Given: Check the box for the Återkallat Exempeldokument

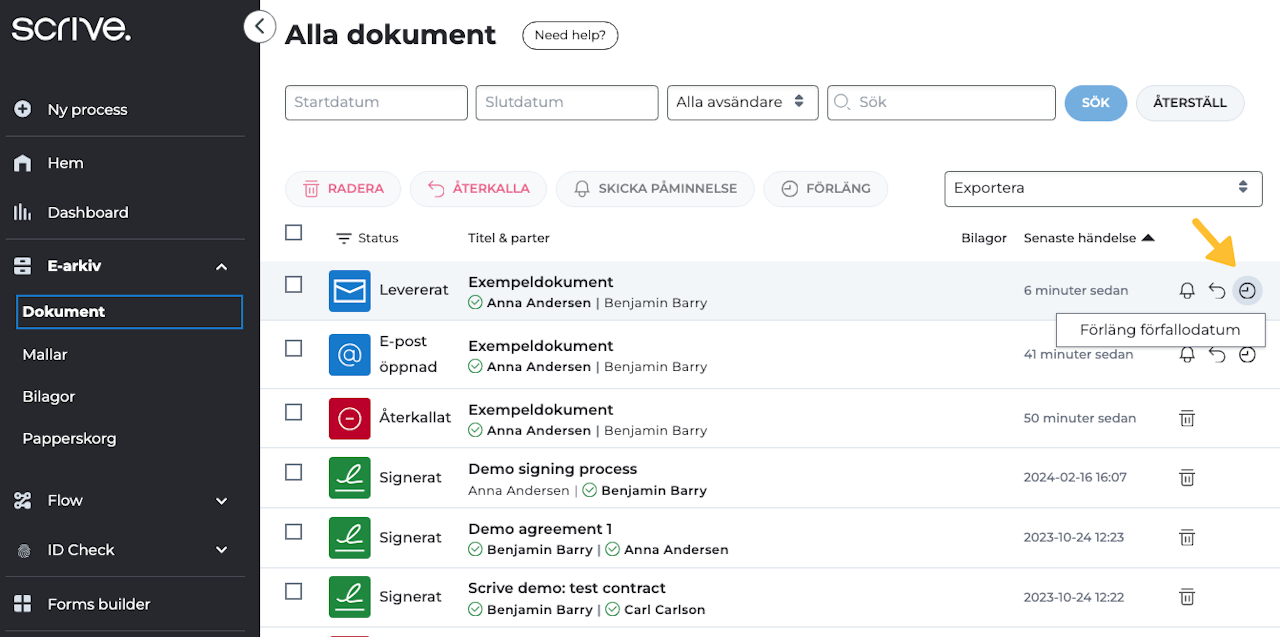Looking at the screenshot, I should [293, 412].
